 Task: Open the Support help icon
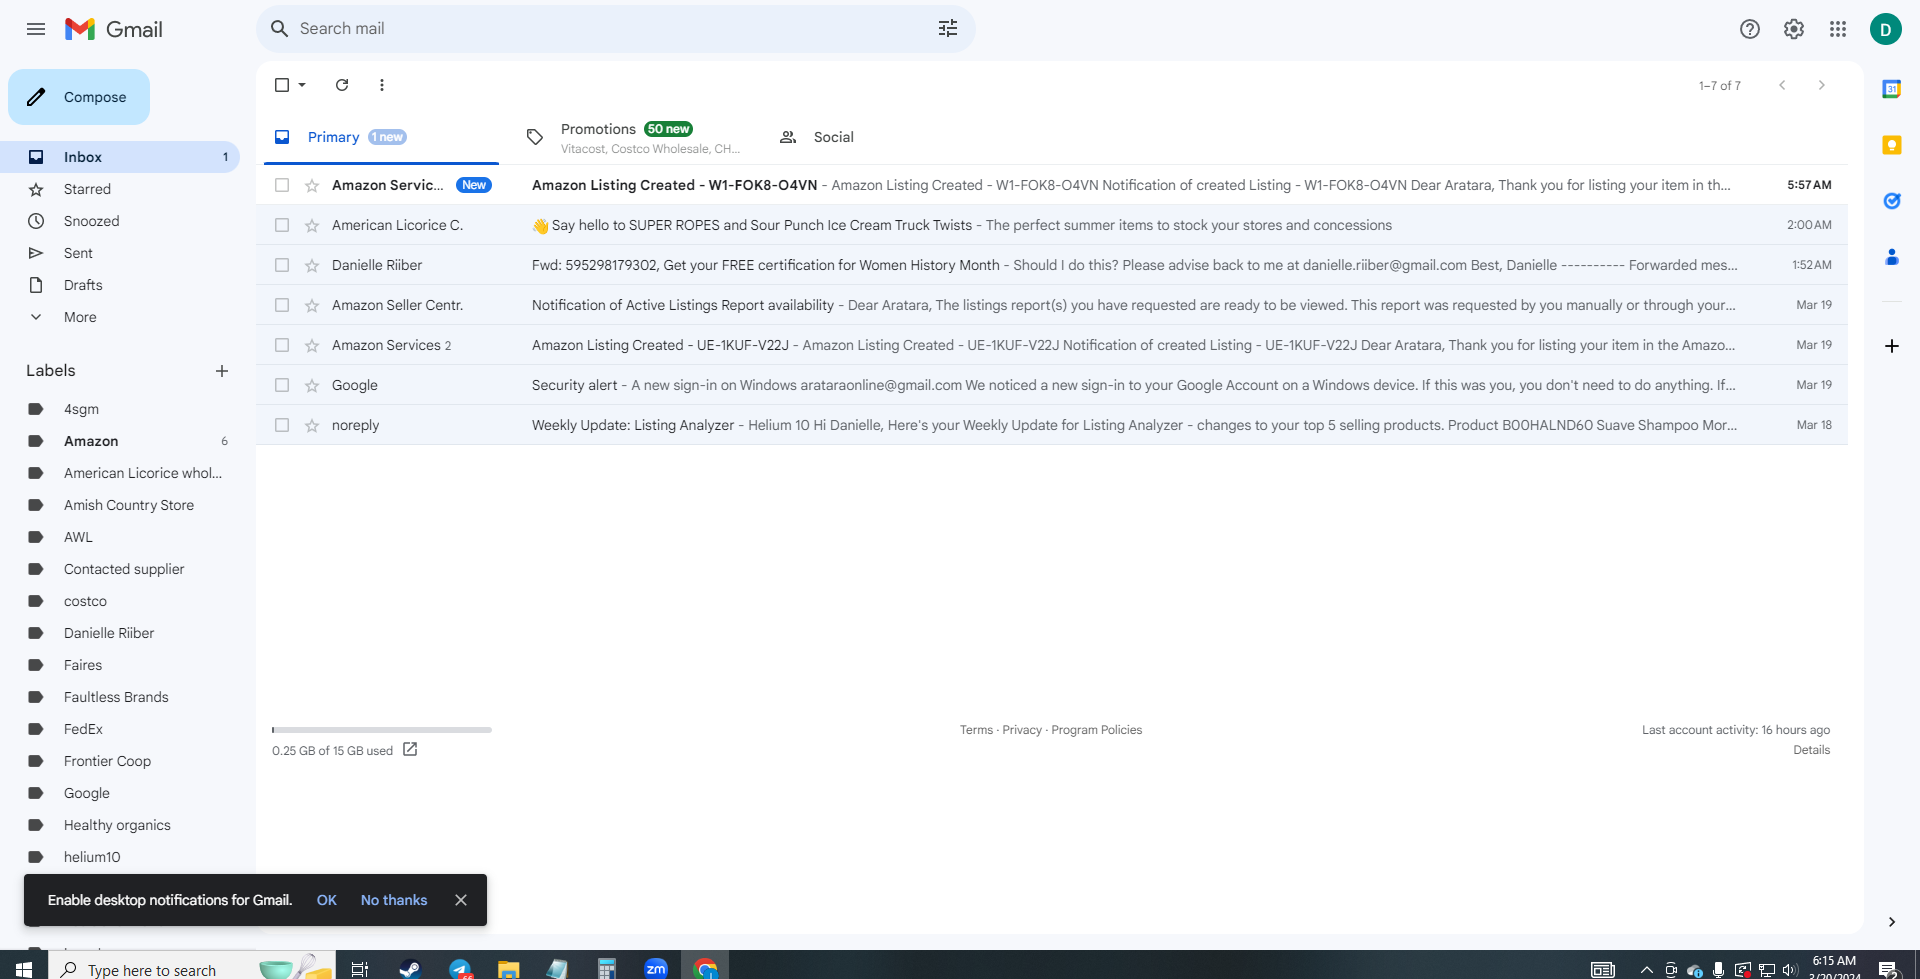point(1750,29)
